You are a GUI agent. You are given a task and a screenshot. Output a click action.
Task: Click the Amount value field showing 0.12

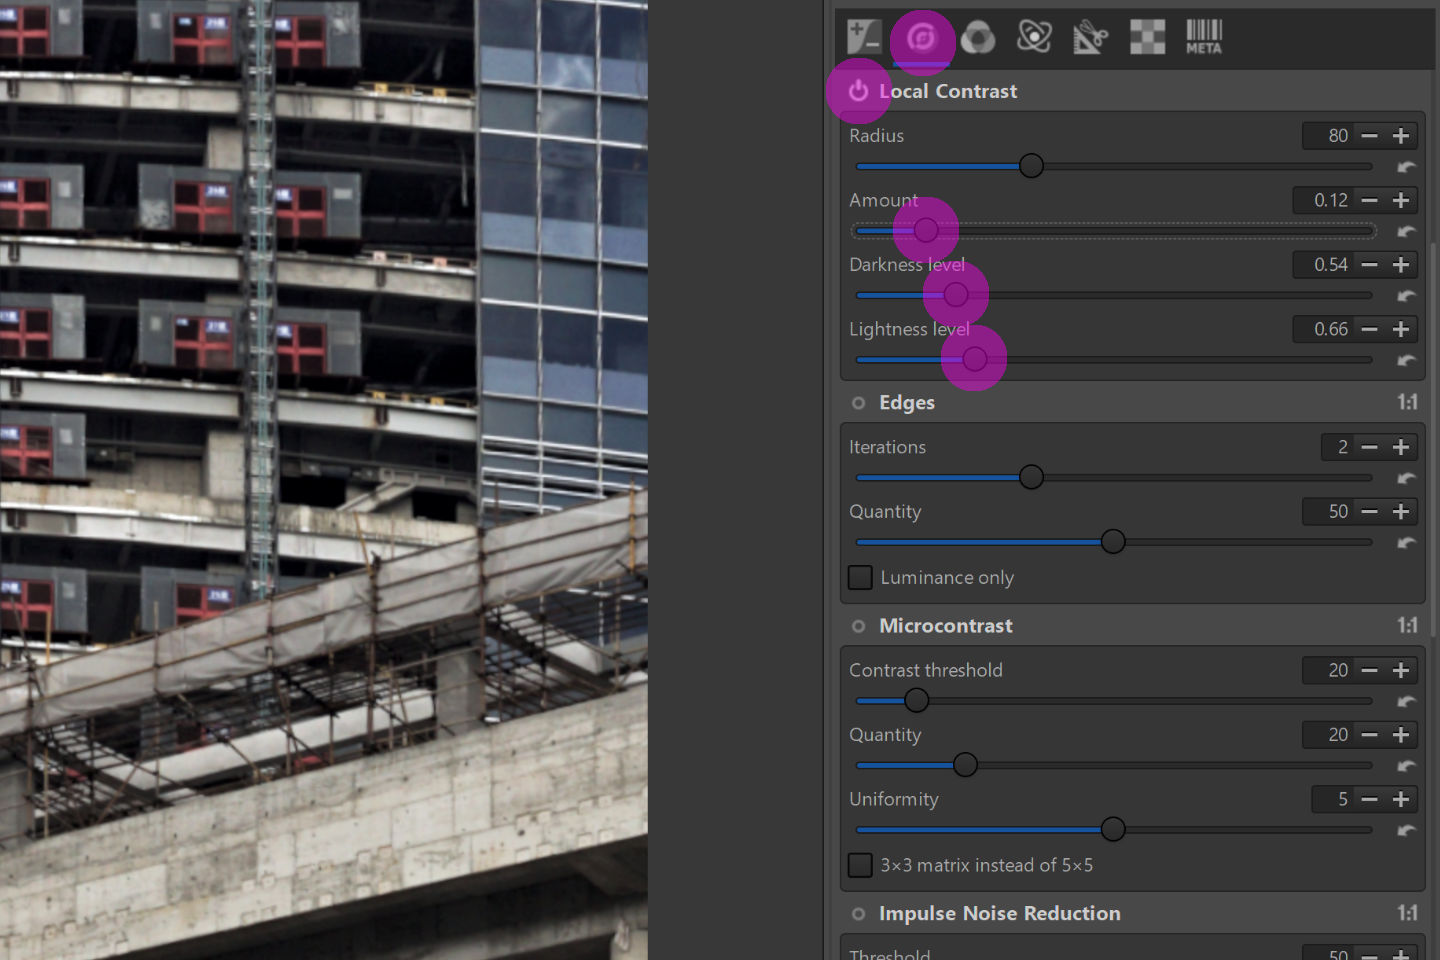[x=1323, y=200]
